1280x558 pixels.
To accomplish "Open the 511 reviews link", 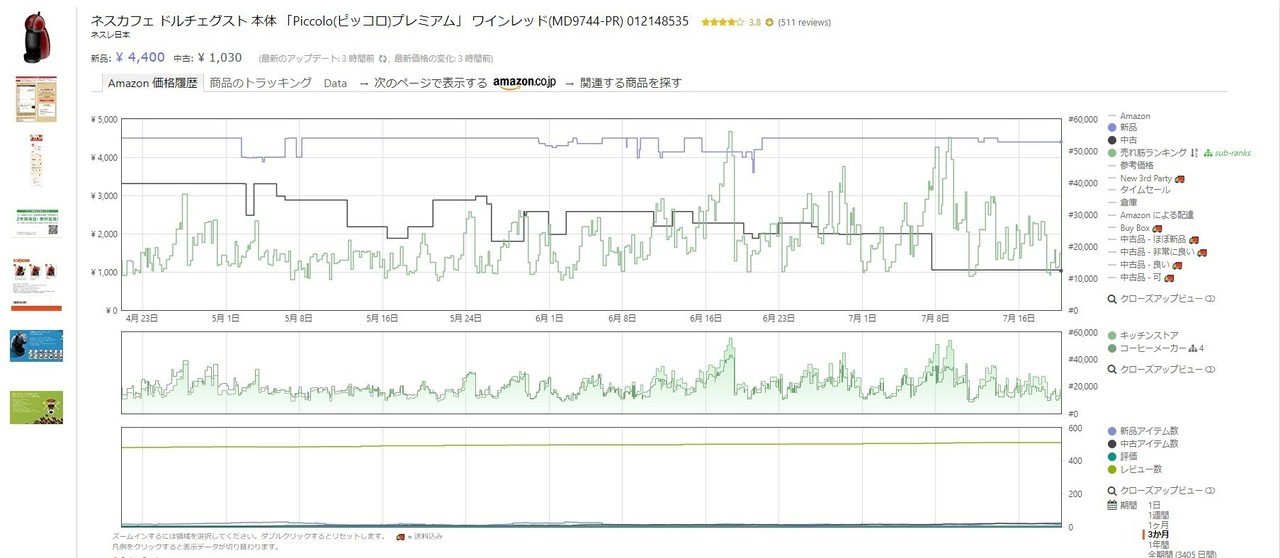I will tap(804, 22).
